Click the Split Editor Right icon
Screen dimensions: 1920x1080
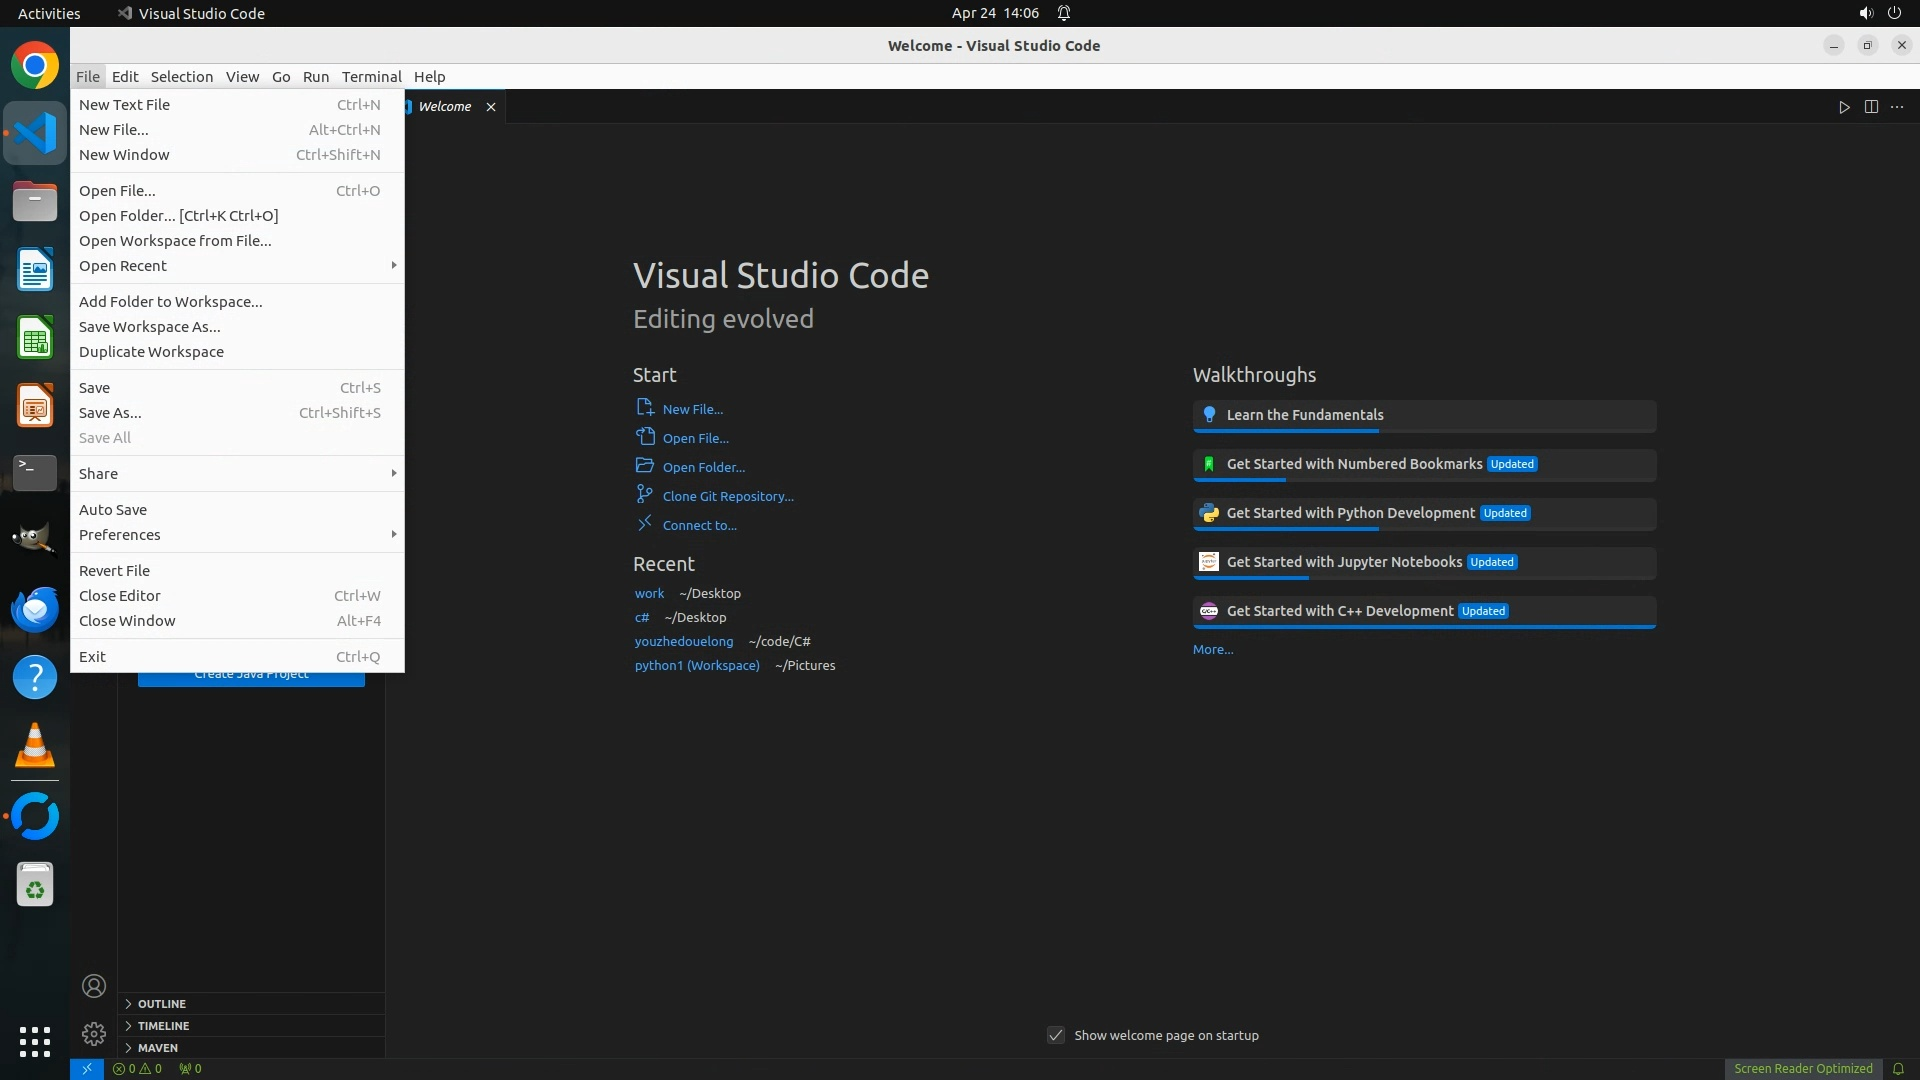(1871, 107)
